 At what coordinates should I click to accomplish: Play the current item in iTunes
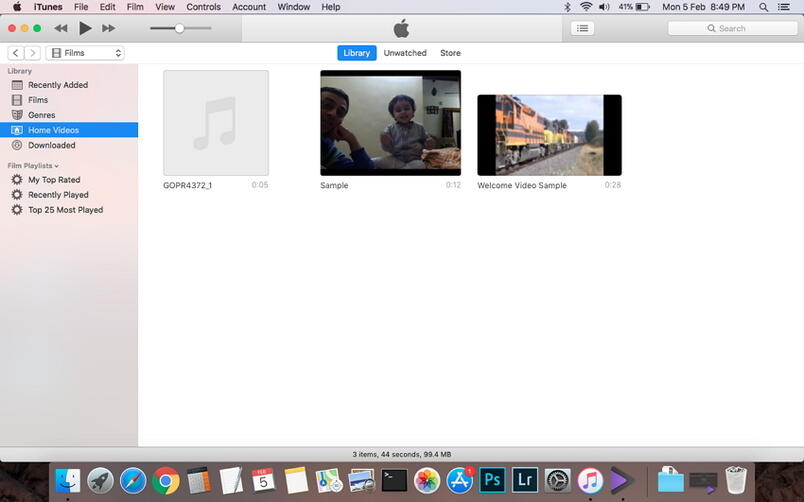coord(85,28)
